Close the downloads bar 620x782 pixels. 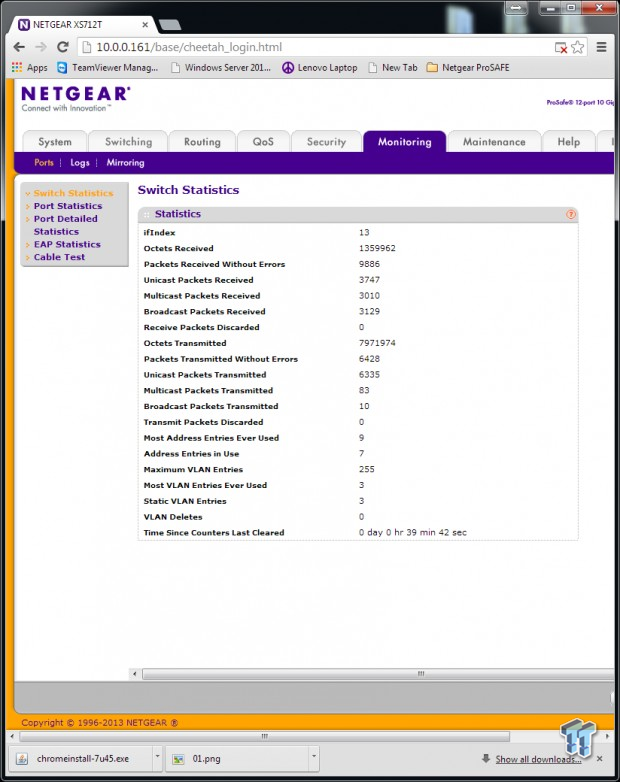pos(600,759)
